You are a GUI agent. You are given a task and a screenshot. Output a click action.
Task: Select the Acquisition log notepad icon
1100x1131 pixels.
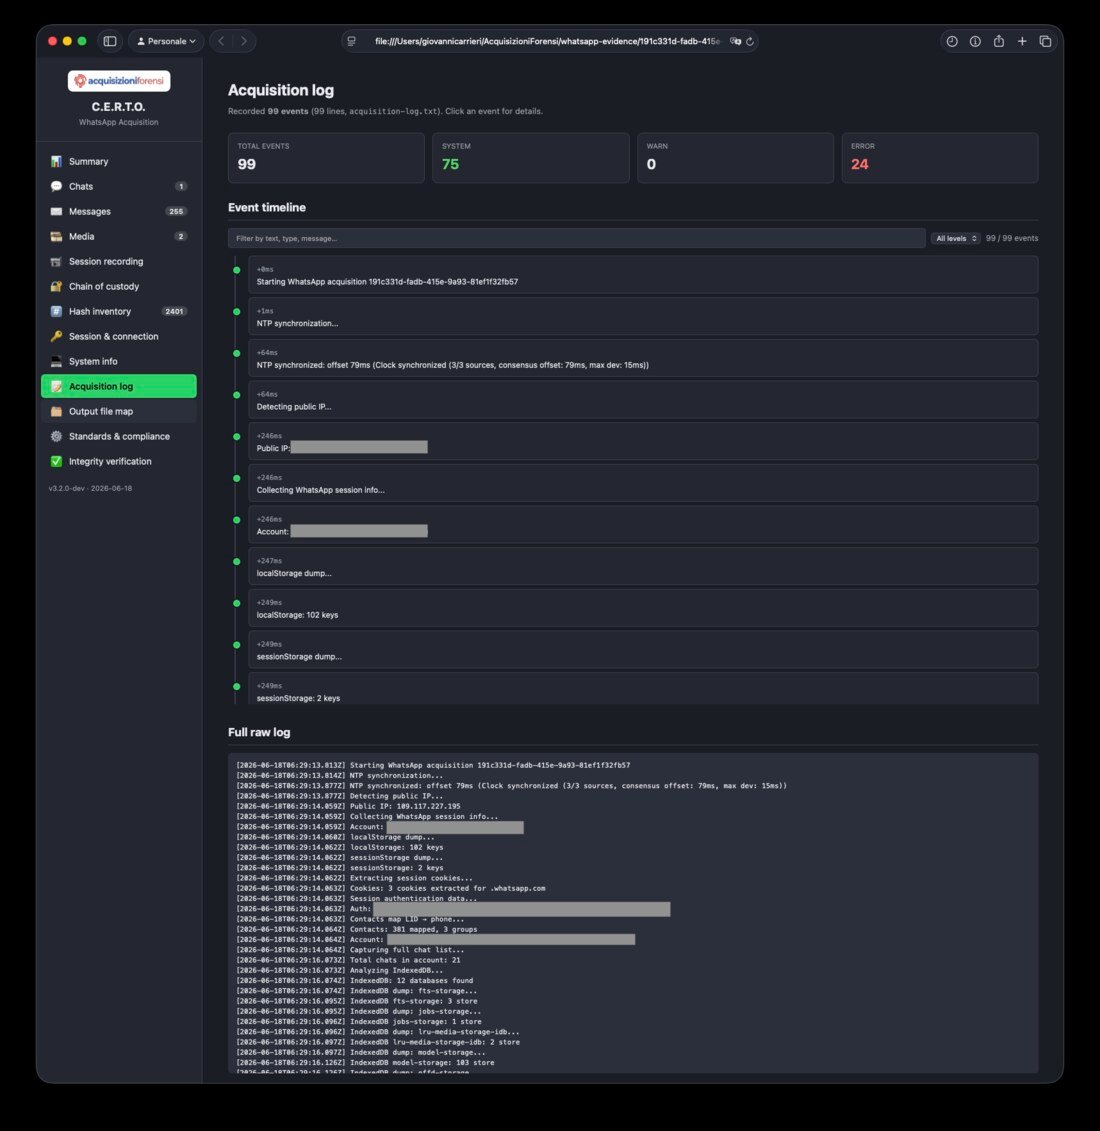click(56, 387)
